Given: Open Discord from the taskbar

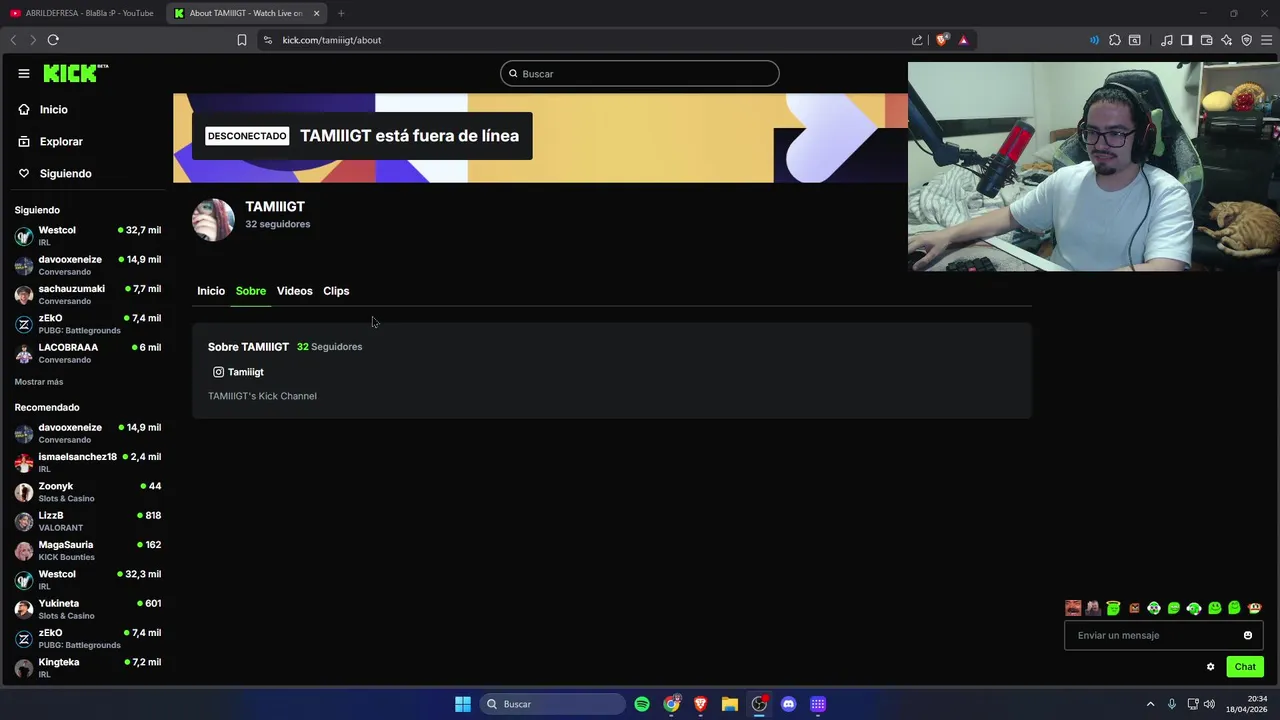Looking at the screenshot, I should click(x=788, y=704).
